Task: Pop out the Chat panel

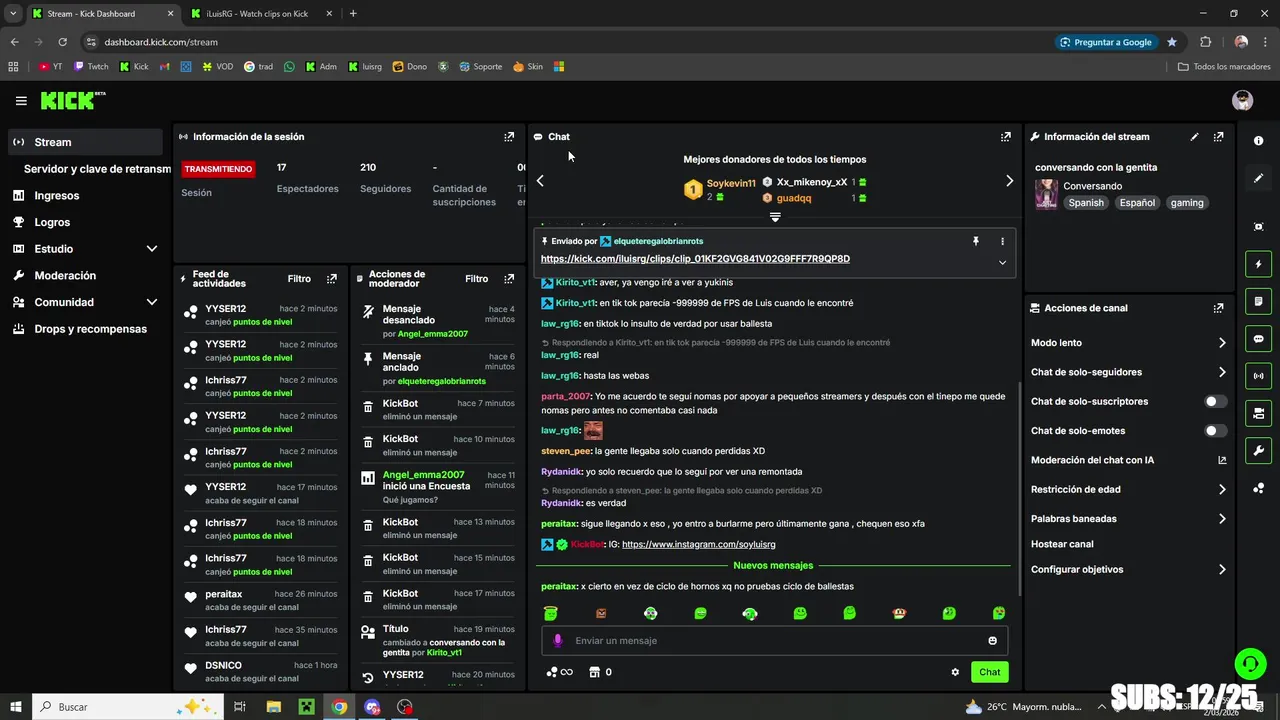Action: coord(1006,137)
